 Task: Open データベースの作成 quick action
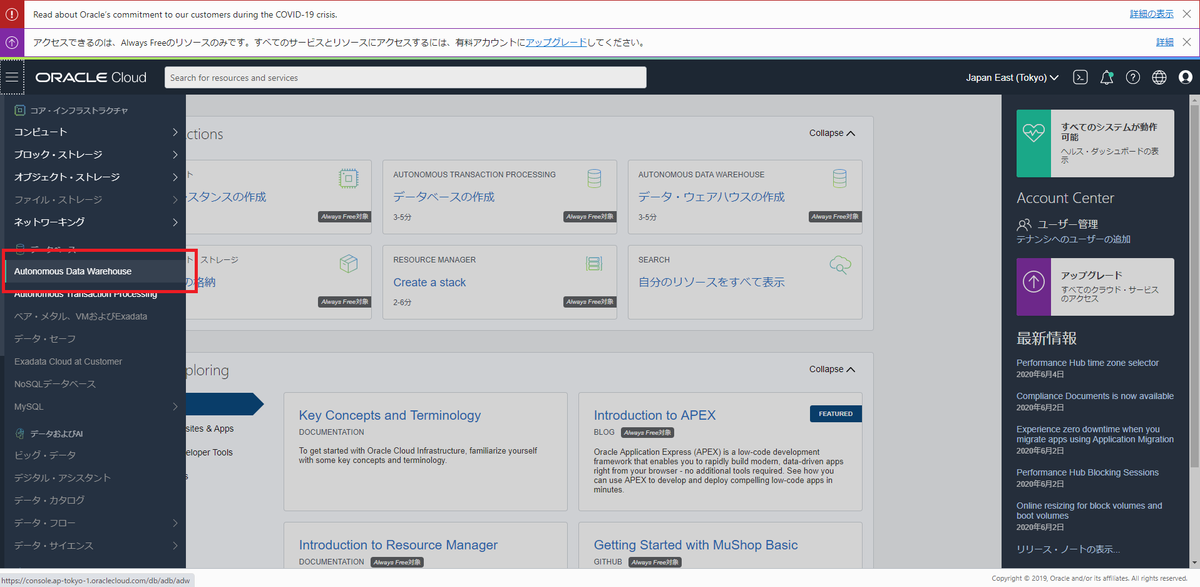coord(443,197)
